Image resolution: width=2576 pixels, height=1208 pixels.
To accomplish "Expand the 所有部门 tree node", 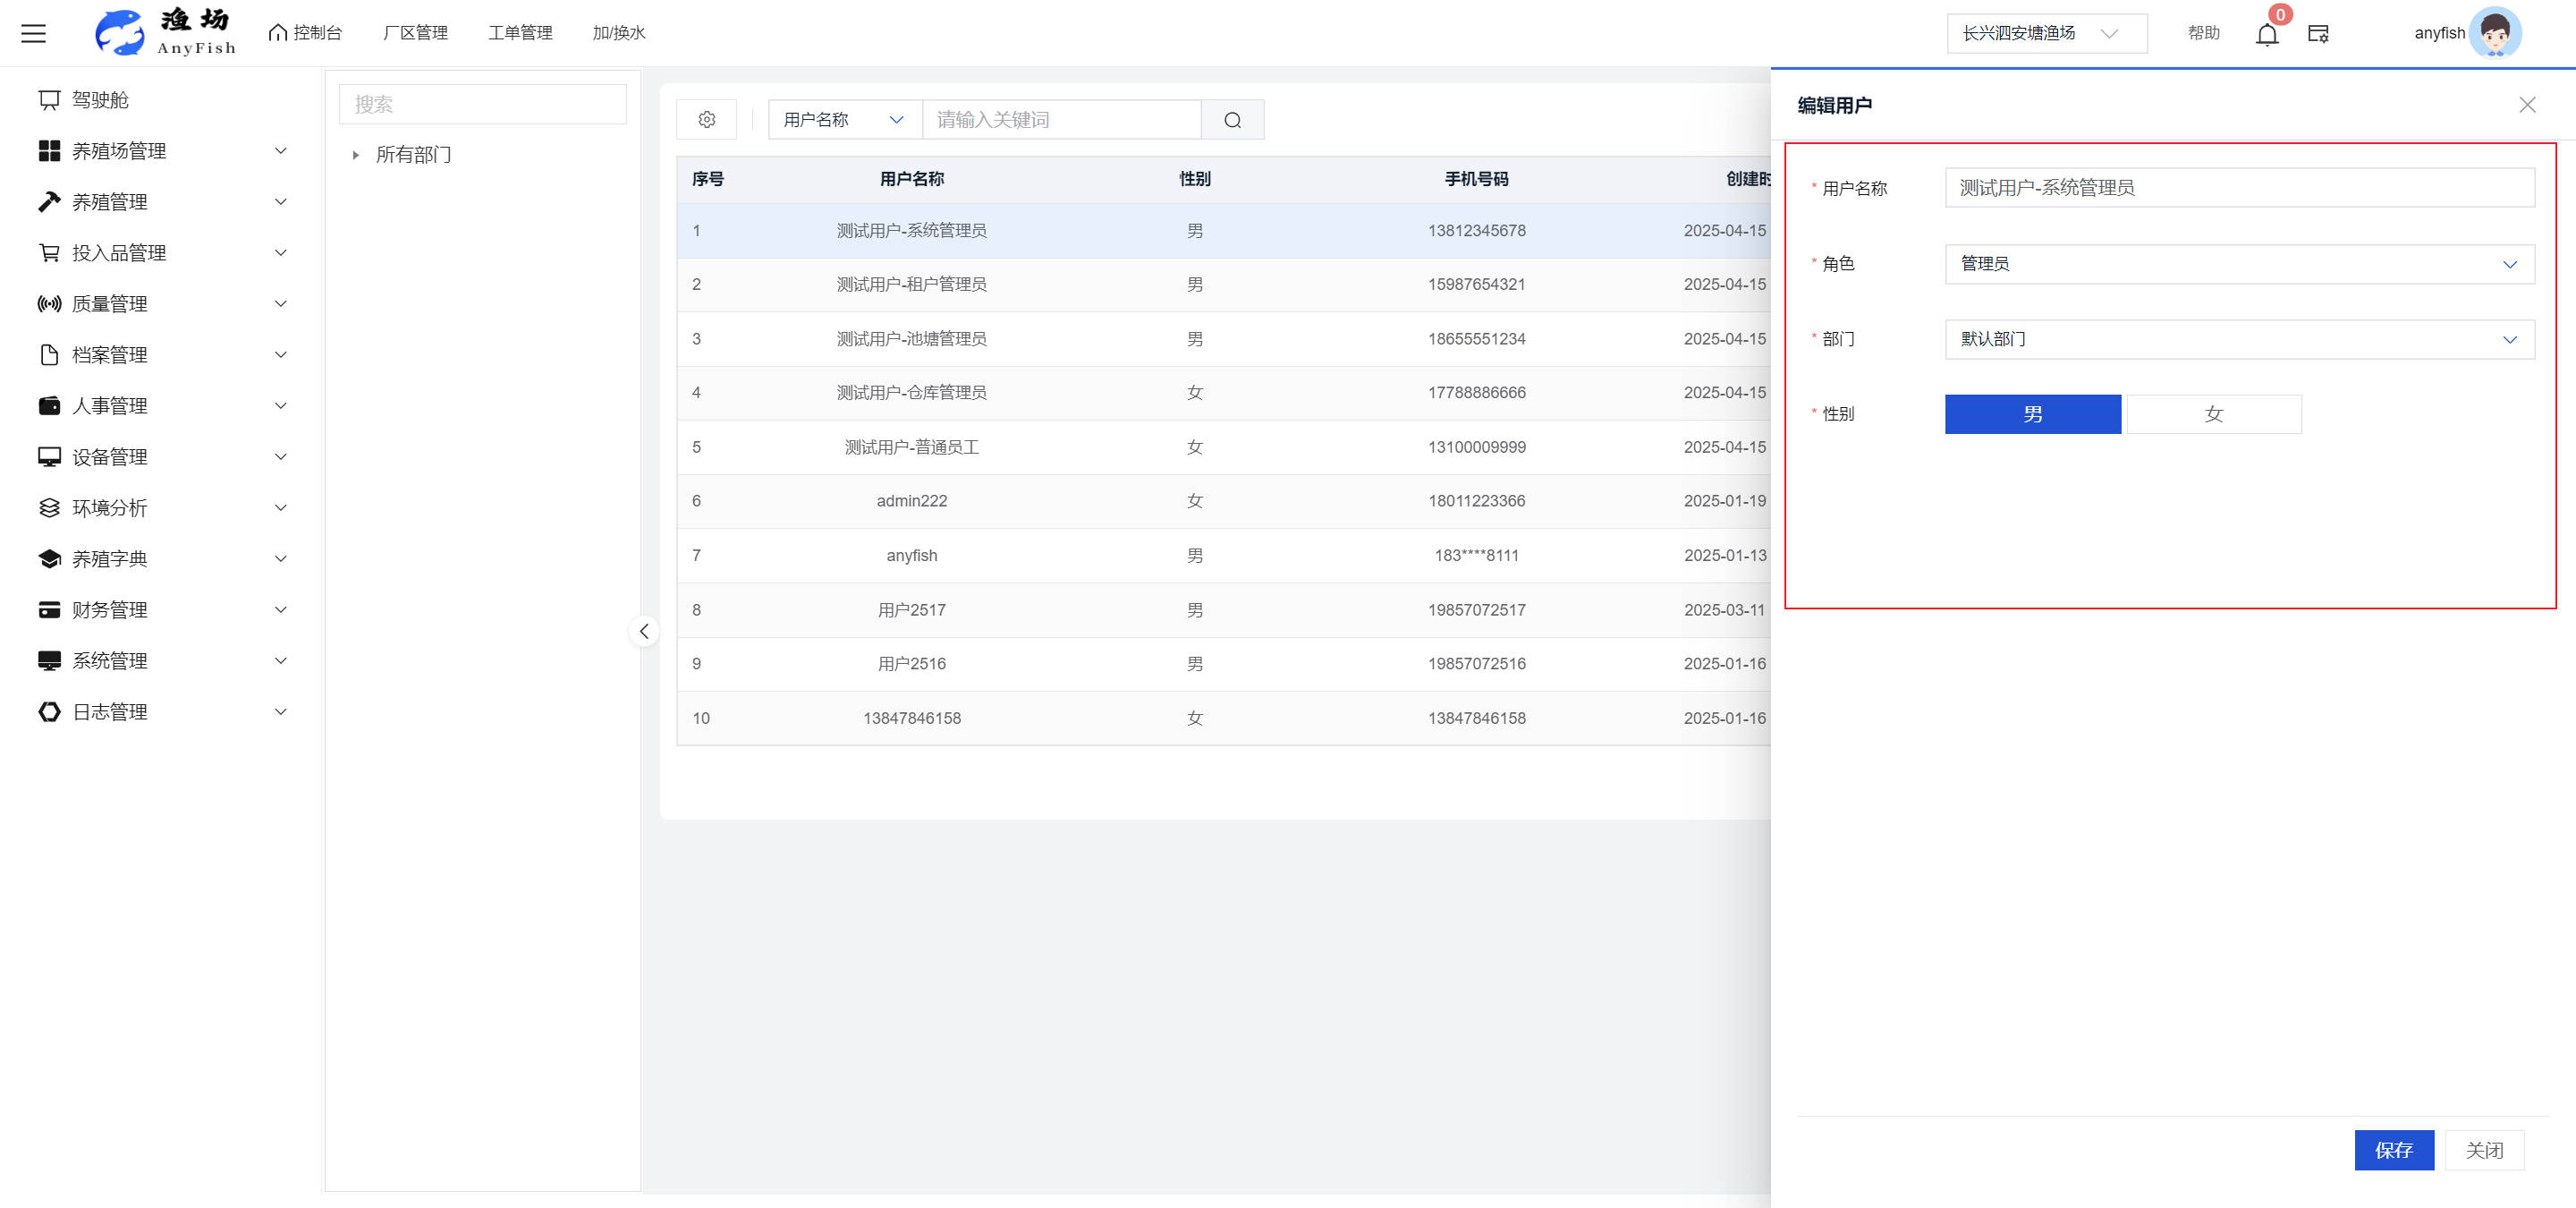I will coord(355,155).
